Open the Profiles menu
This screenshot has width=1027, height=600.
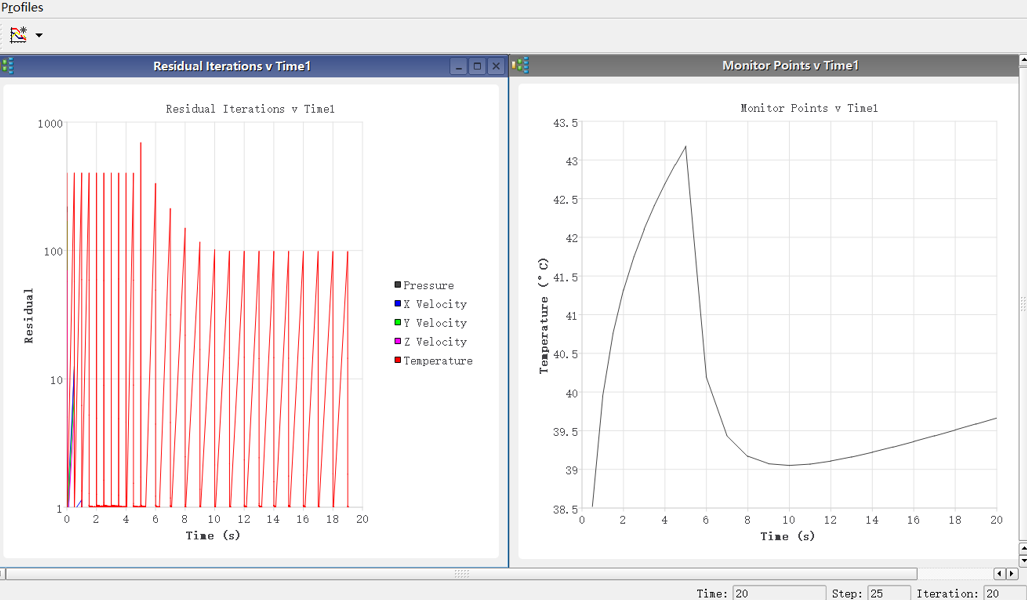point(22,7)
